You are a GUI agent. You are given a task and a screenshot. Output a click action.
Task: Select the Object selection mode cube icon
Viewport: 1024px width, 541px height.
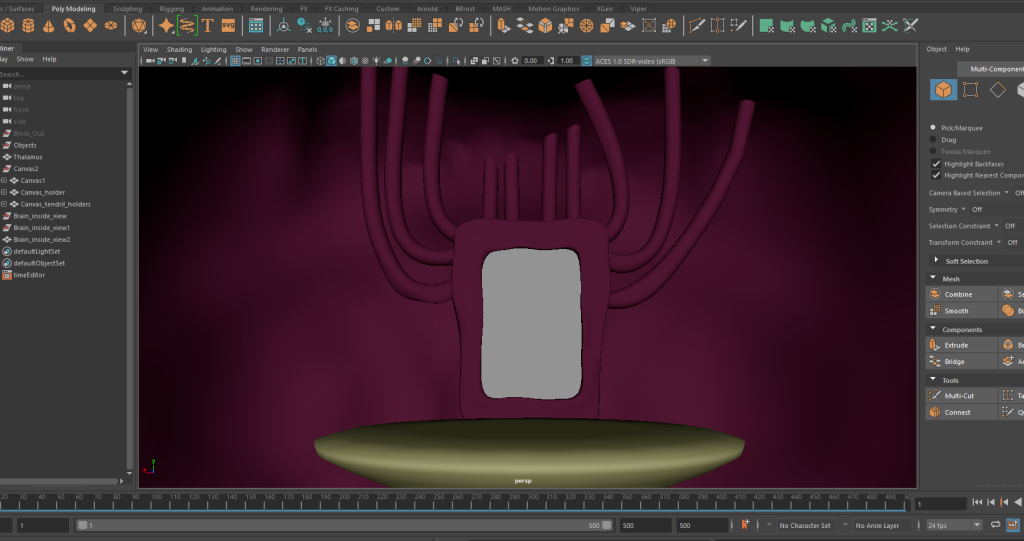click(943, 90)
